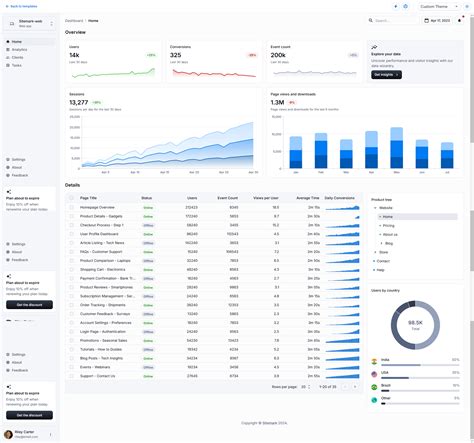Tick the select-all checkbox in table header

click(71, 198)
